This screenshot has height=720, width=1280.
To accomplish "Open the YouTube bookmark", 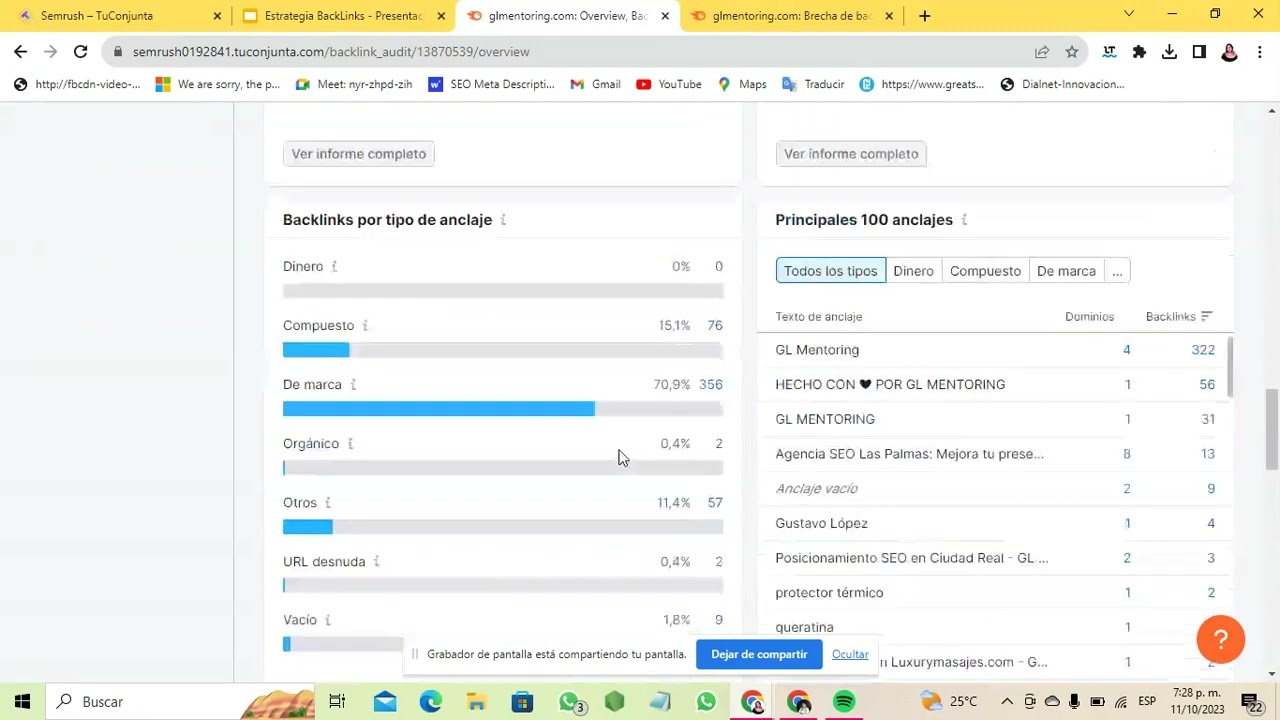I will pos(669,84).
